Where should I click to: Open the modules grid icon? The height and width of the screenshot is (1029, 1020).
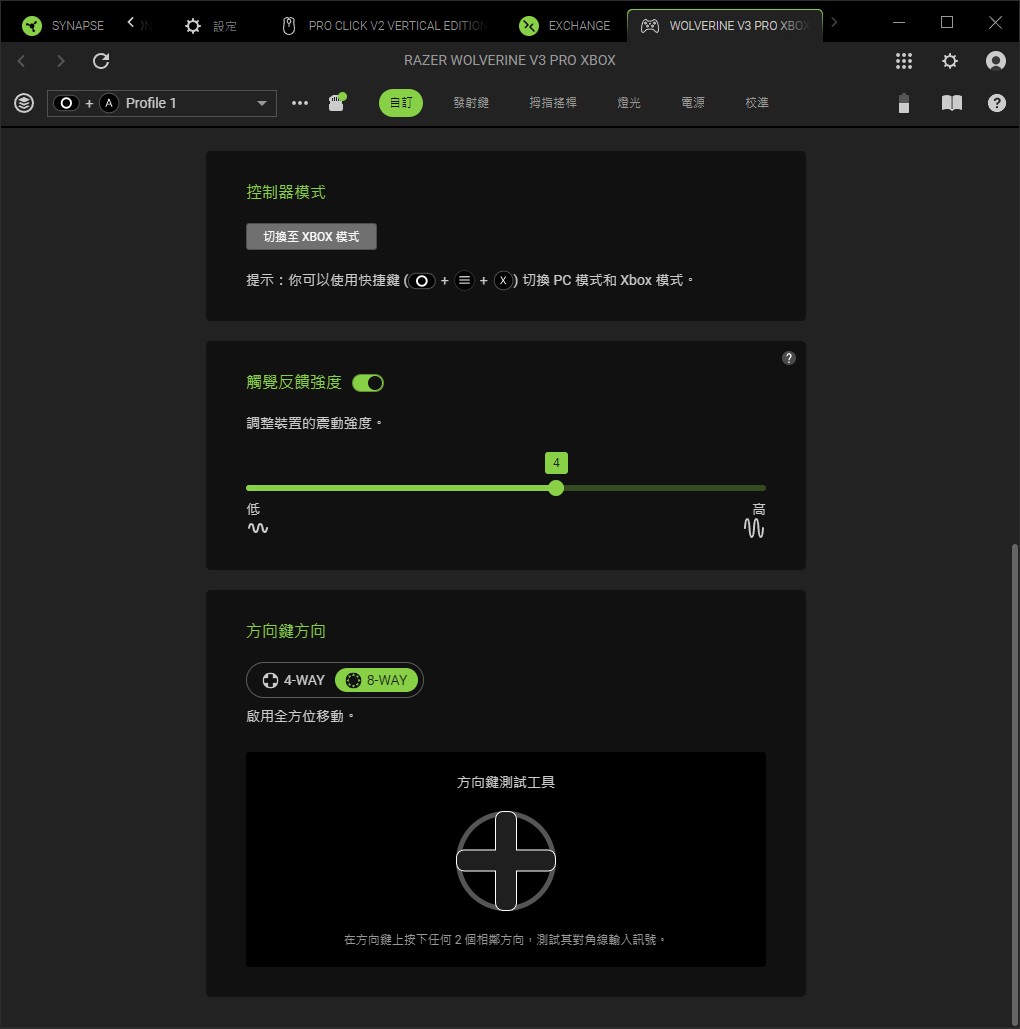pos(904,61)
